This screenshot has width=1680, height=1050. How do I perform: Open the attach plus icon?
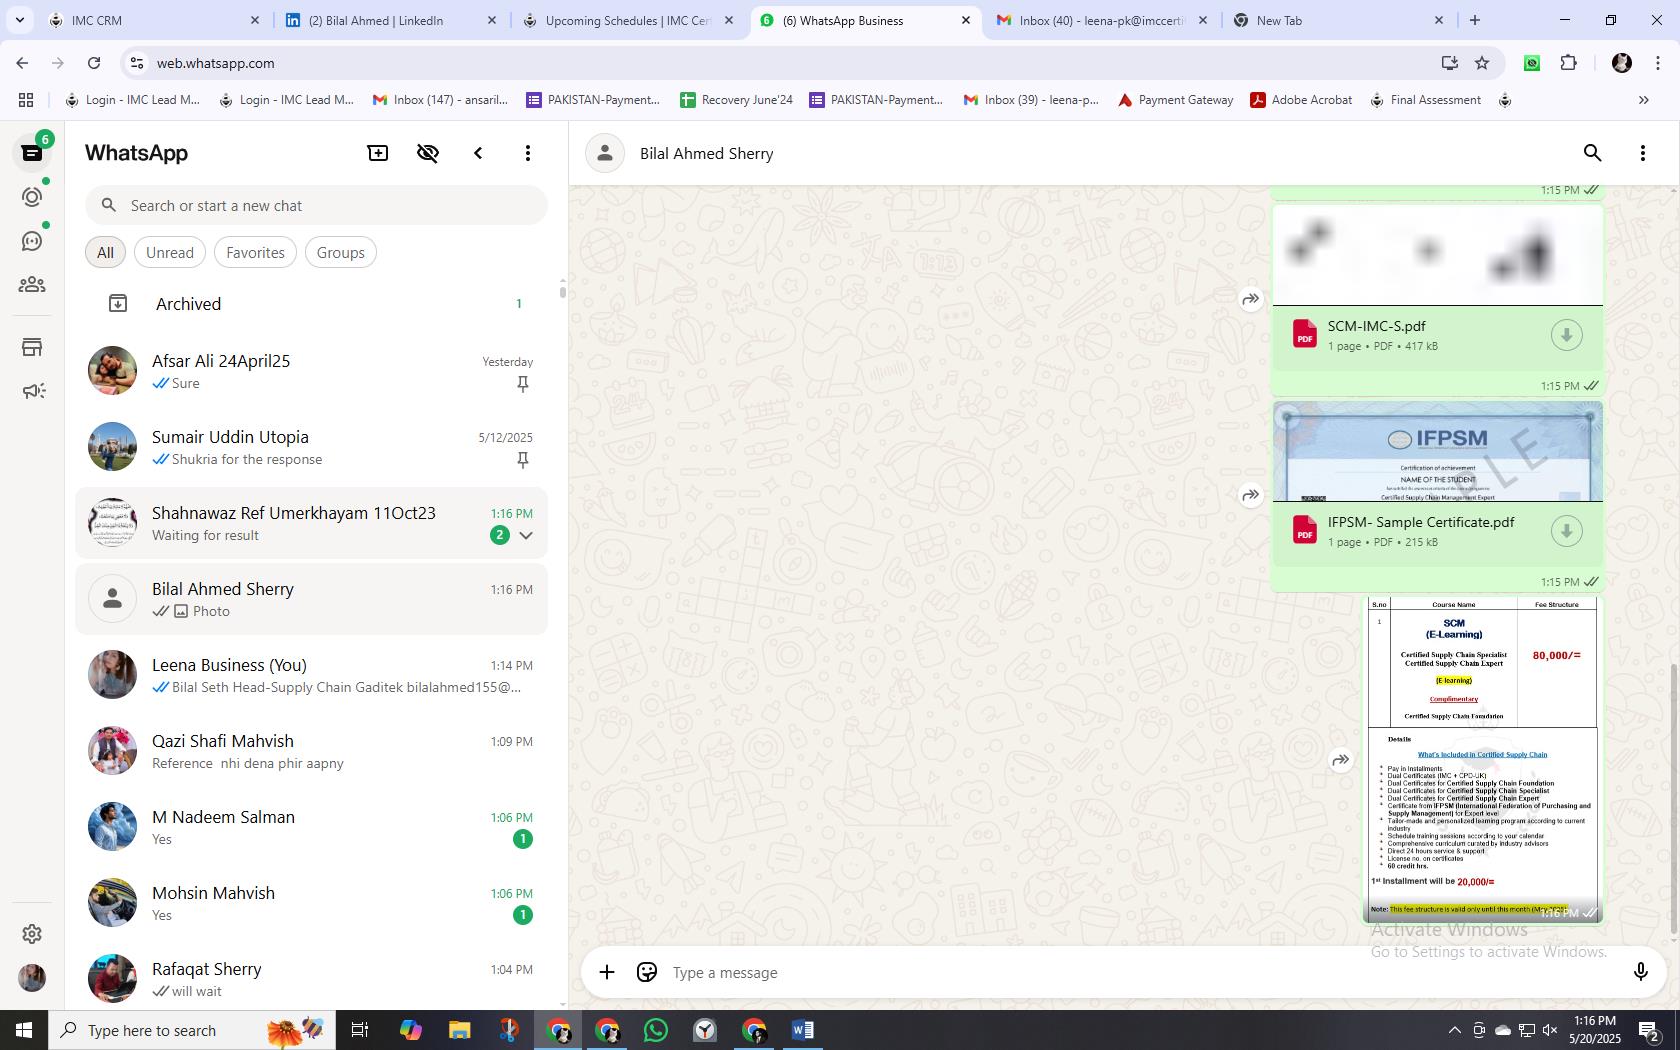point(607,972)
